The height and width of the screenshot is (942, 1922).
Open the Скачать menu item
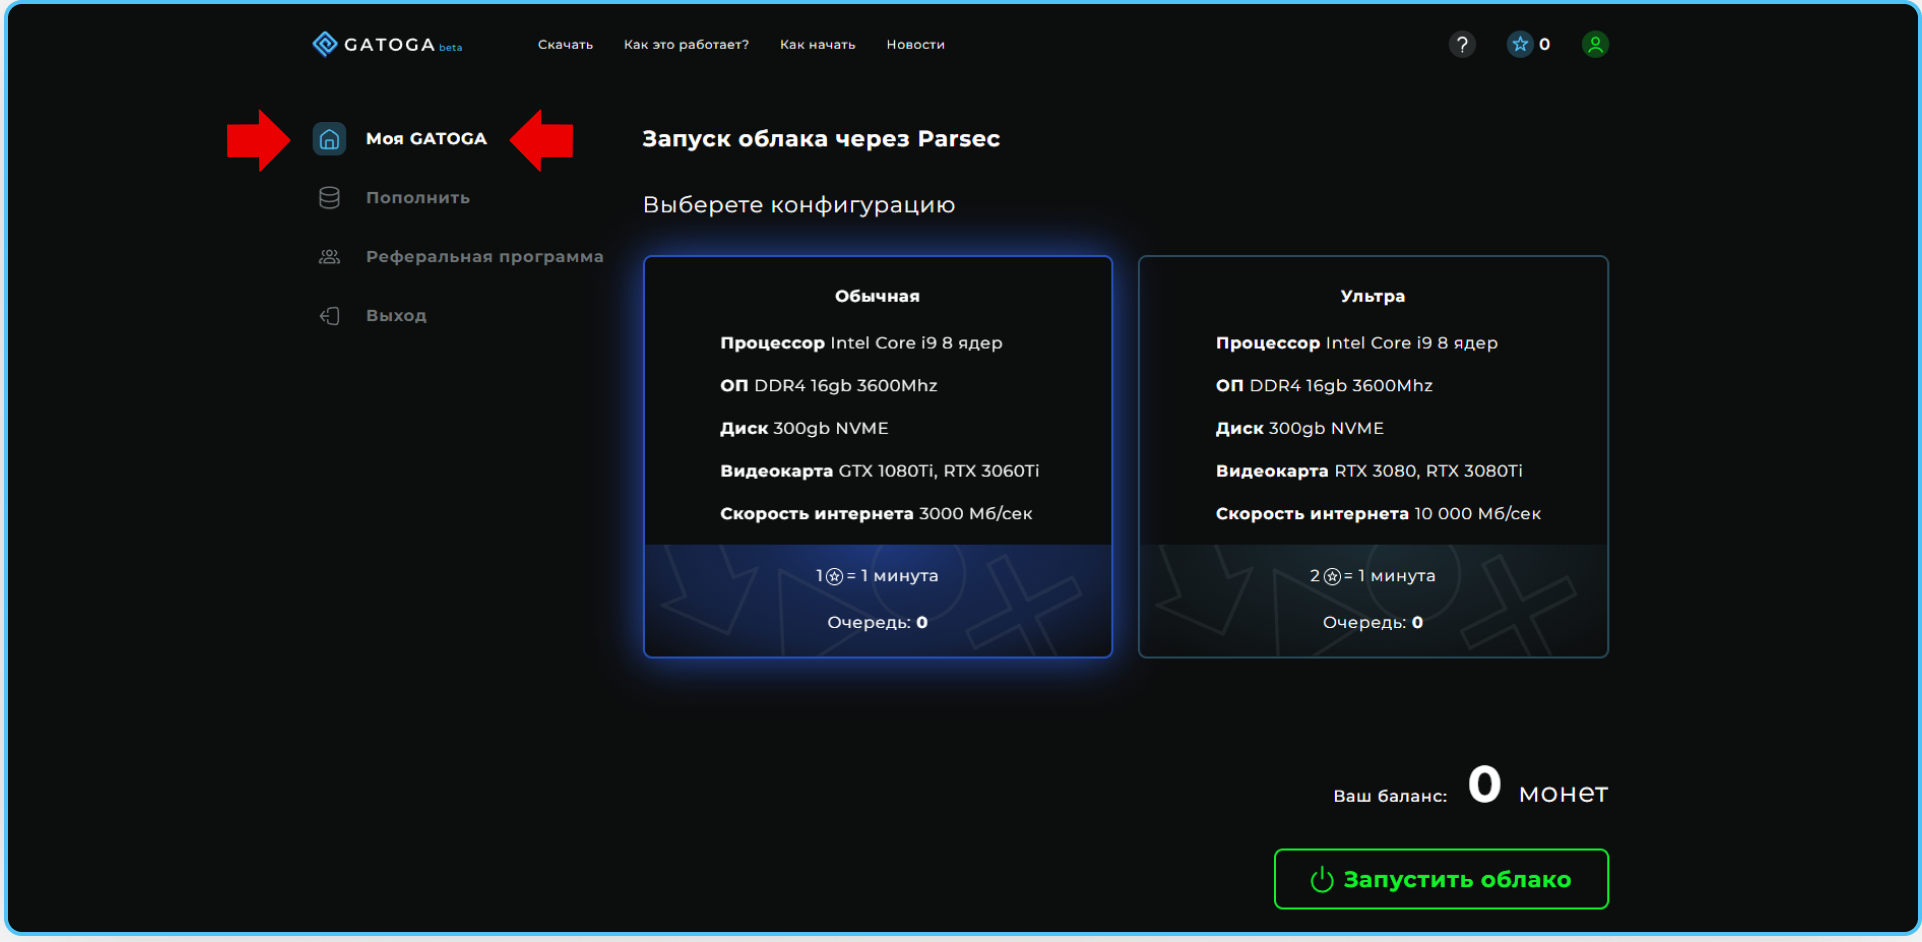[565, 45]
